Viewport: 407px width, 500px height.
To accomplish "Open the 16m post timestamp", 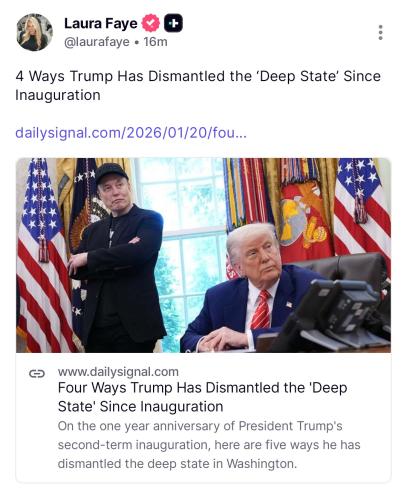I will click(155, 42).
